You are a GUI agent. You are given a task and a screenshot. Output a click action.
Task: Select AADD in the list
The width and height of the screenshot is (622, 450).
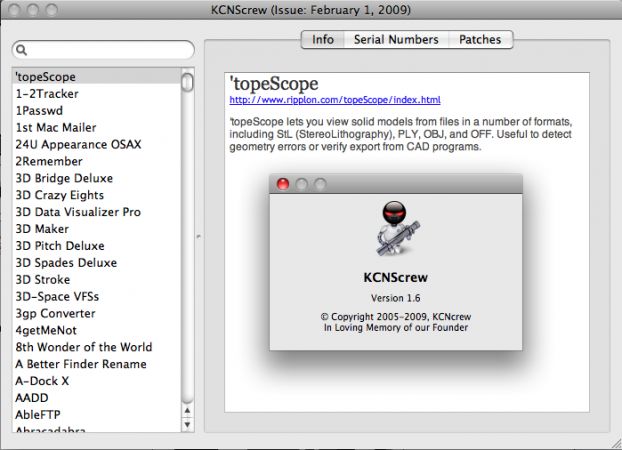tap(96, 398)
